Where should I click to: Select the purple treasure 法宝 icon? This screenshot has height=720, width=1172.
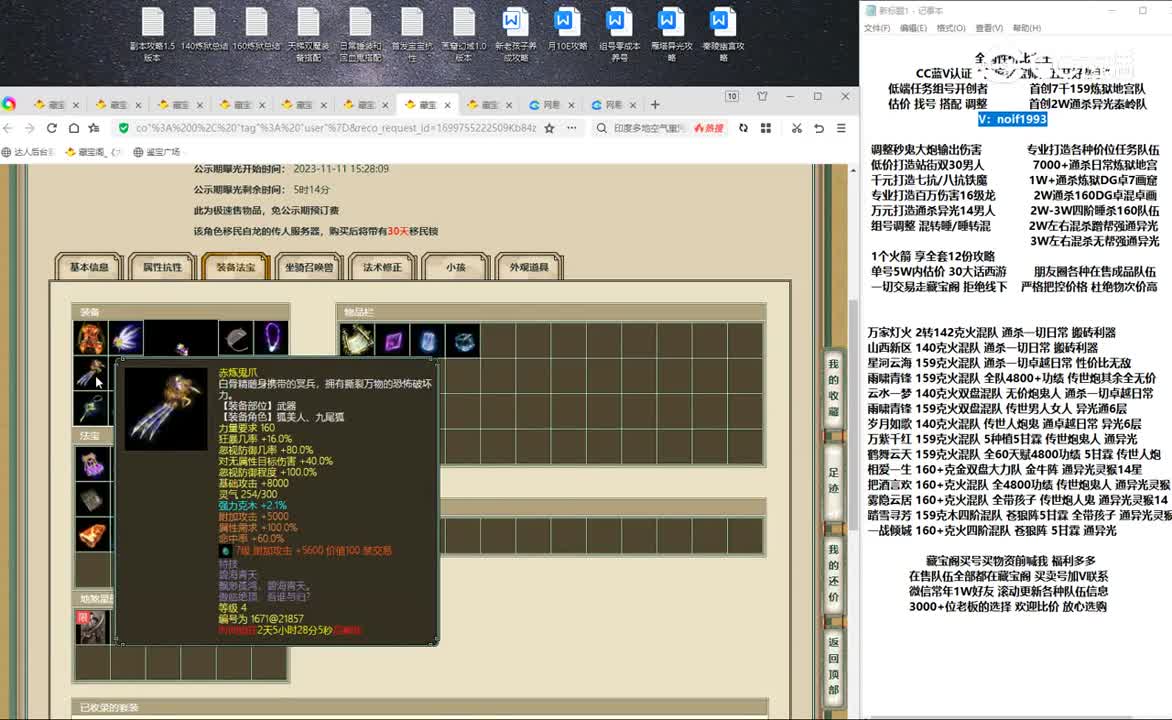tap(92, 464)
